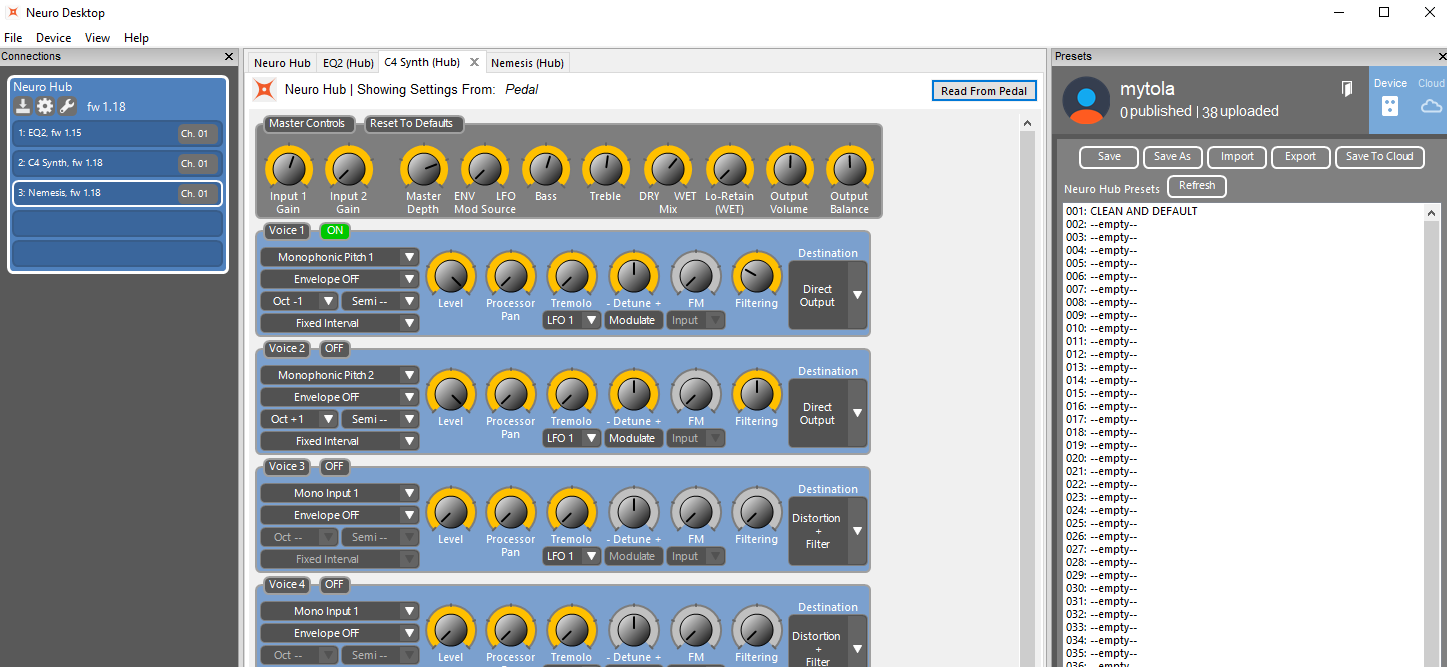The image size is (1447, 667).
Task: Click the Input 1 Gain knob
Action: point(289,168)
